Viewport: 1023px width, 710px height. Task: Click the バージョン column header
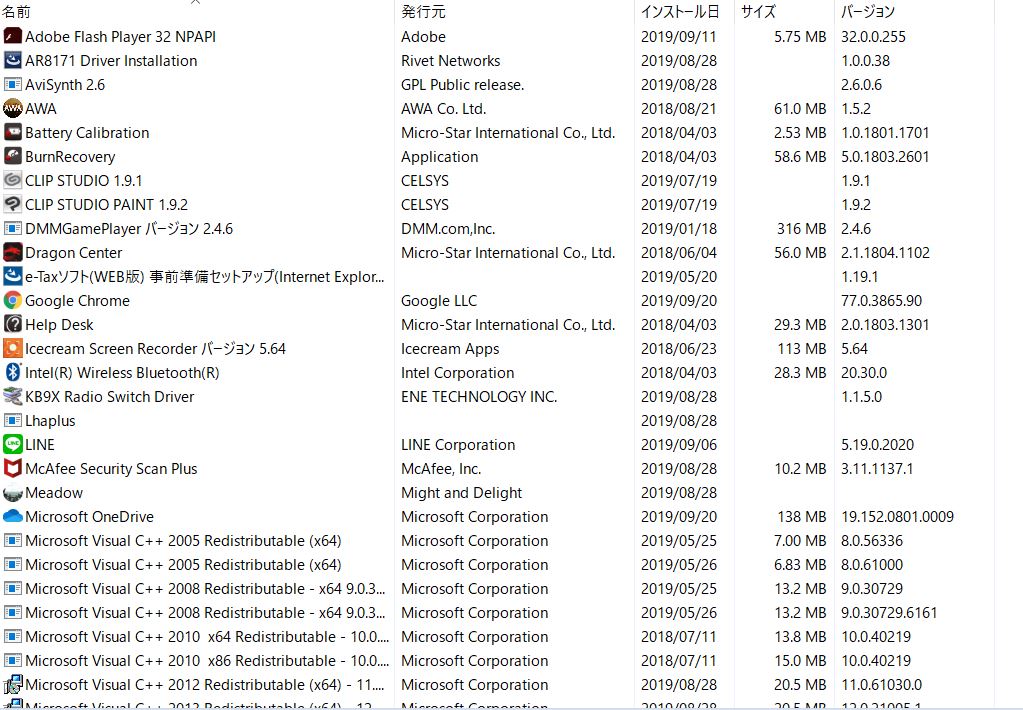(868, 13)
